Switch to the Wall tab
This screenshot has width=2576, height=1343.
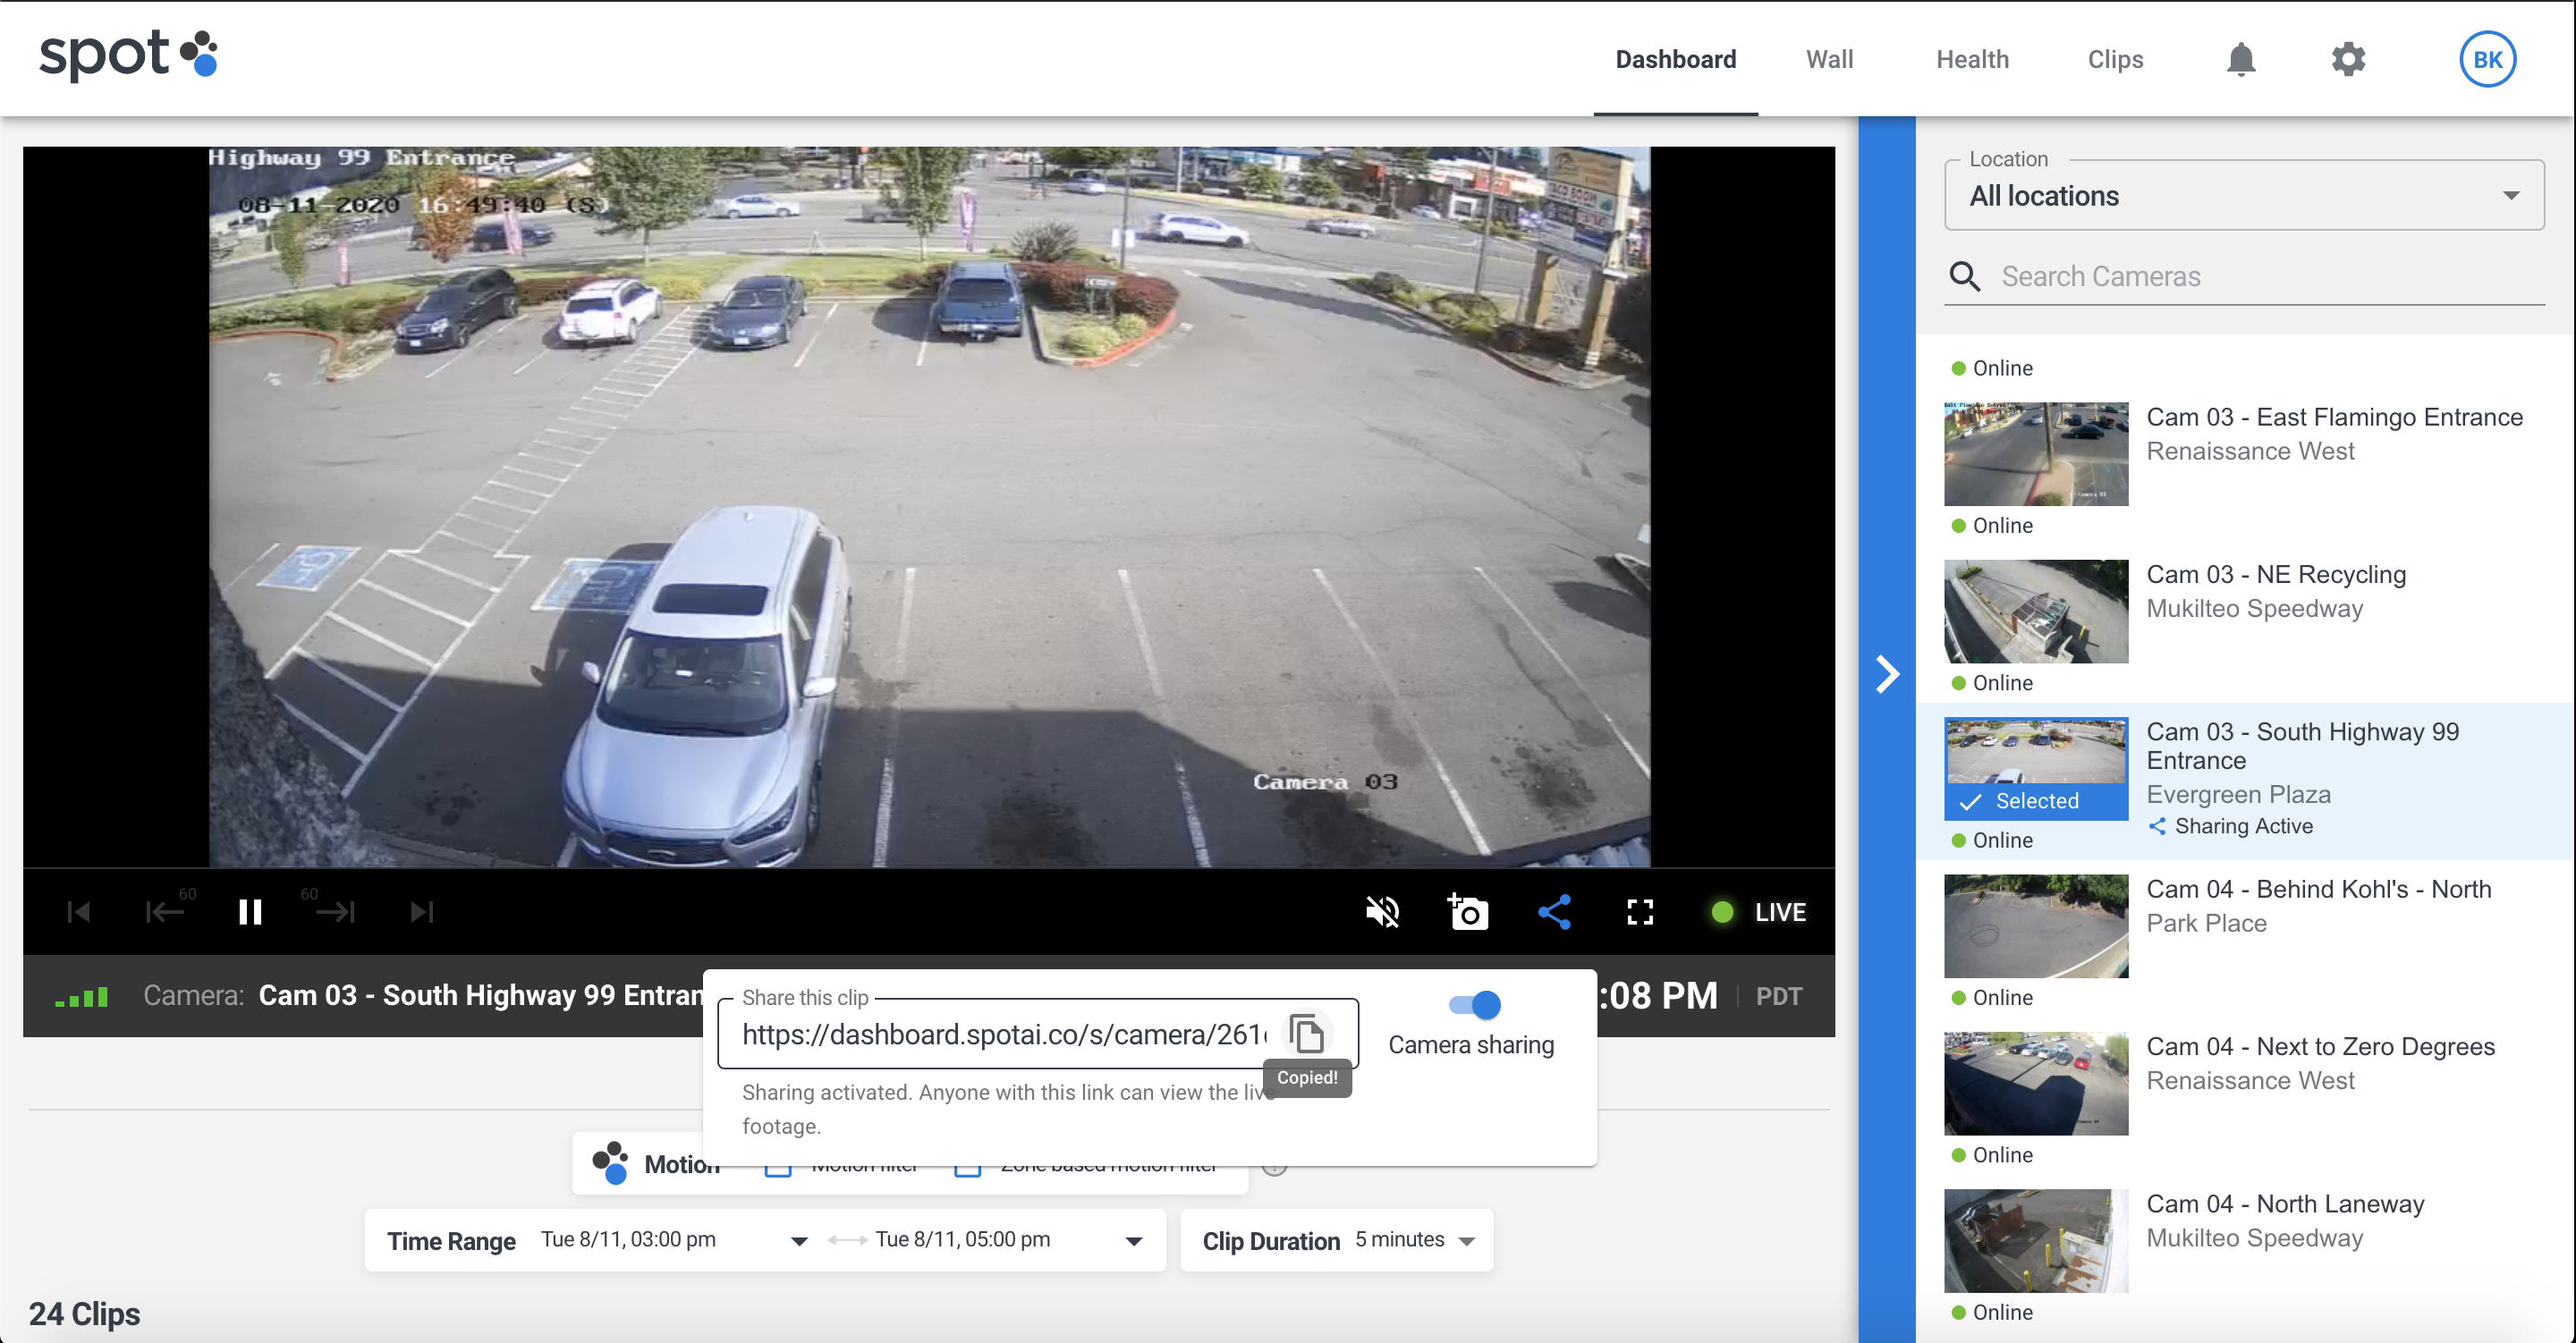(x=1829, y=59)
